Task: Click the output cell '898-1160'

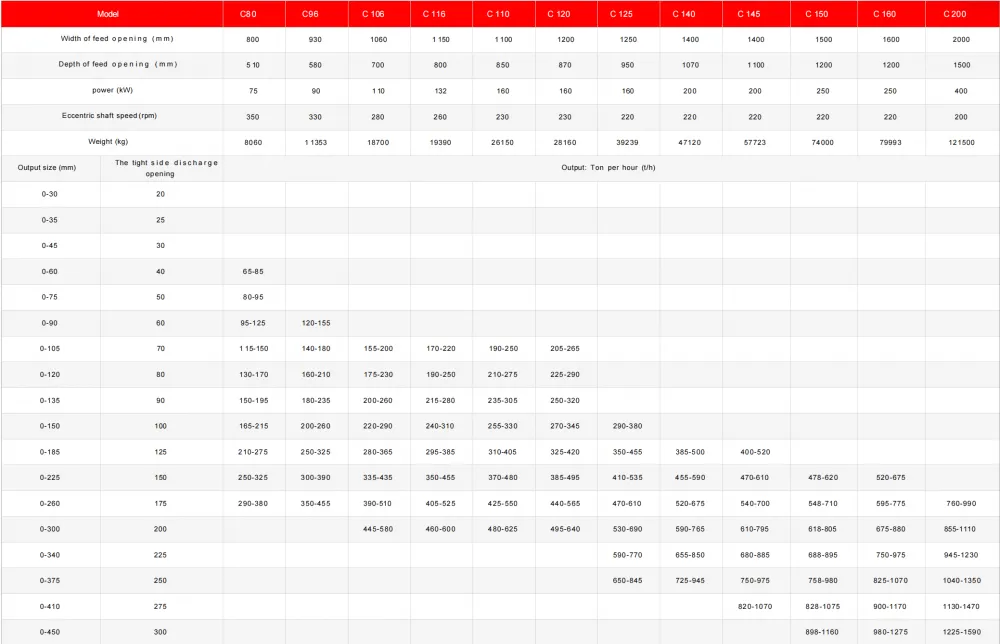Action: [823, 633]
